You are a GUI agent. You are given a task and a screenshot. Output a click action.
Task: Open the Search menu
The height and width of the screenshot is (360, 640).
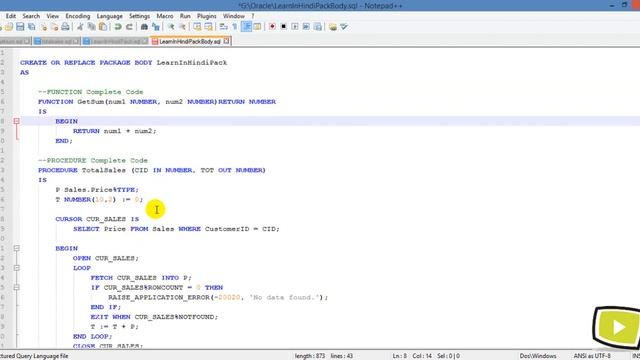pos(31,16)
